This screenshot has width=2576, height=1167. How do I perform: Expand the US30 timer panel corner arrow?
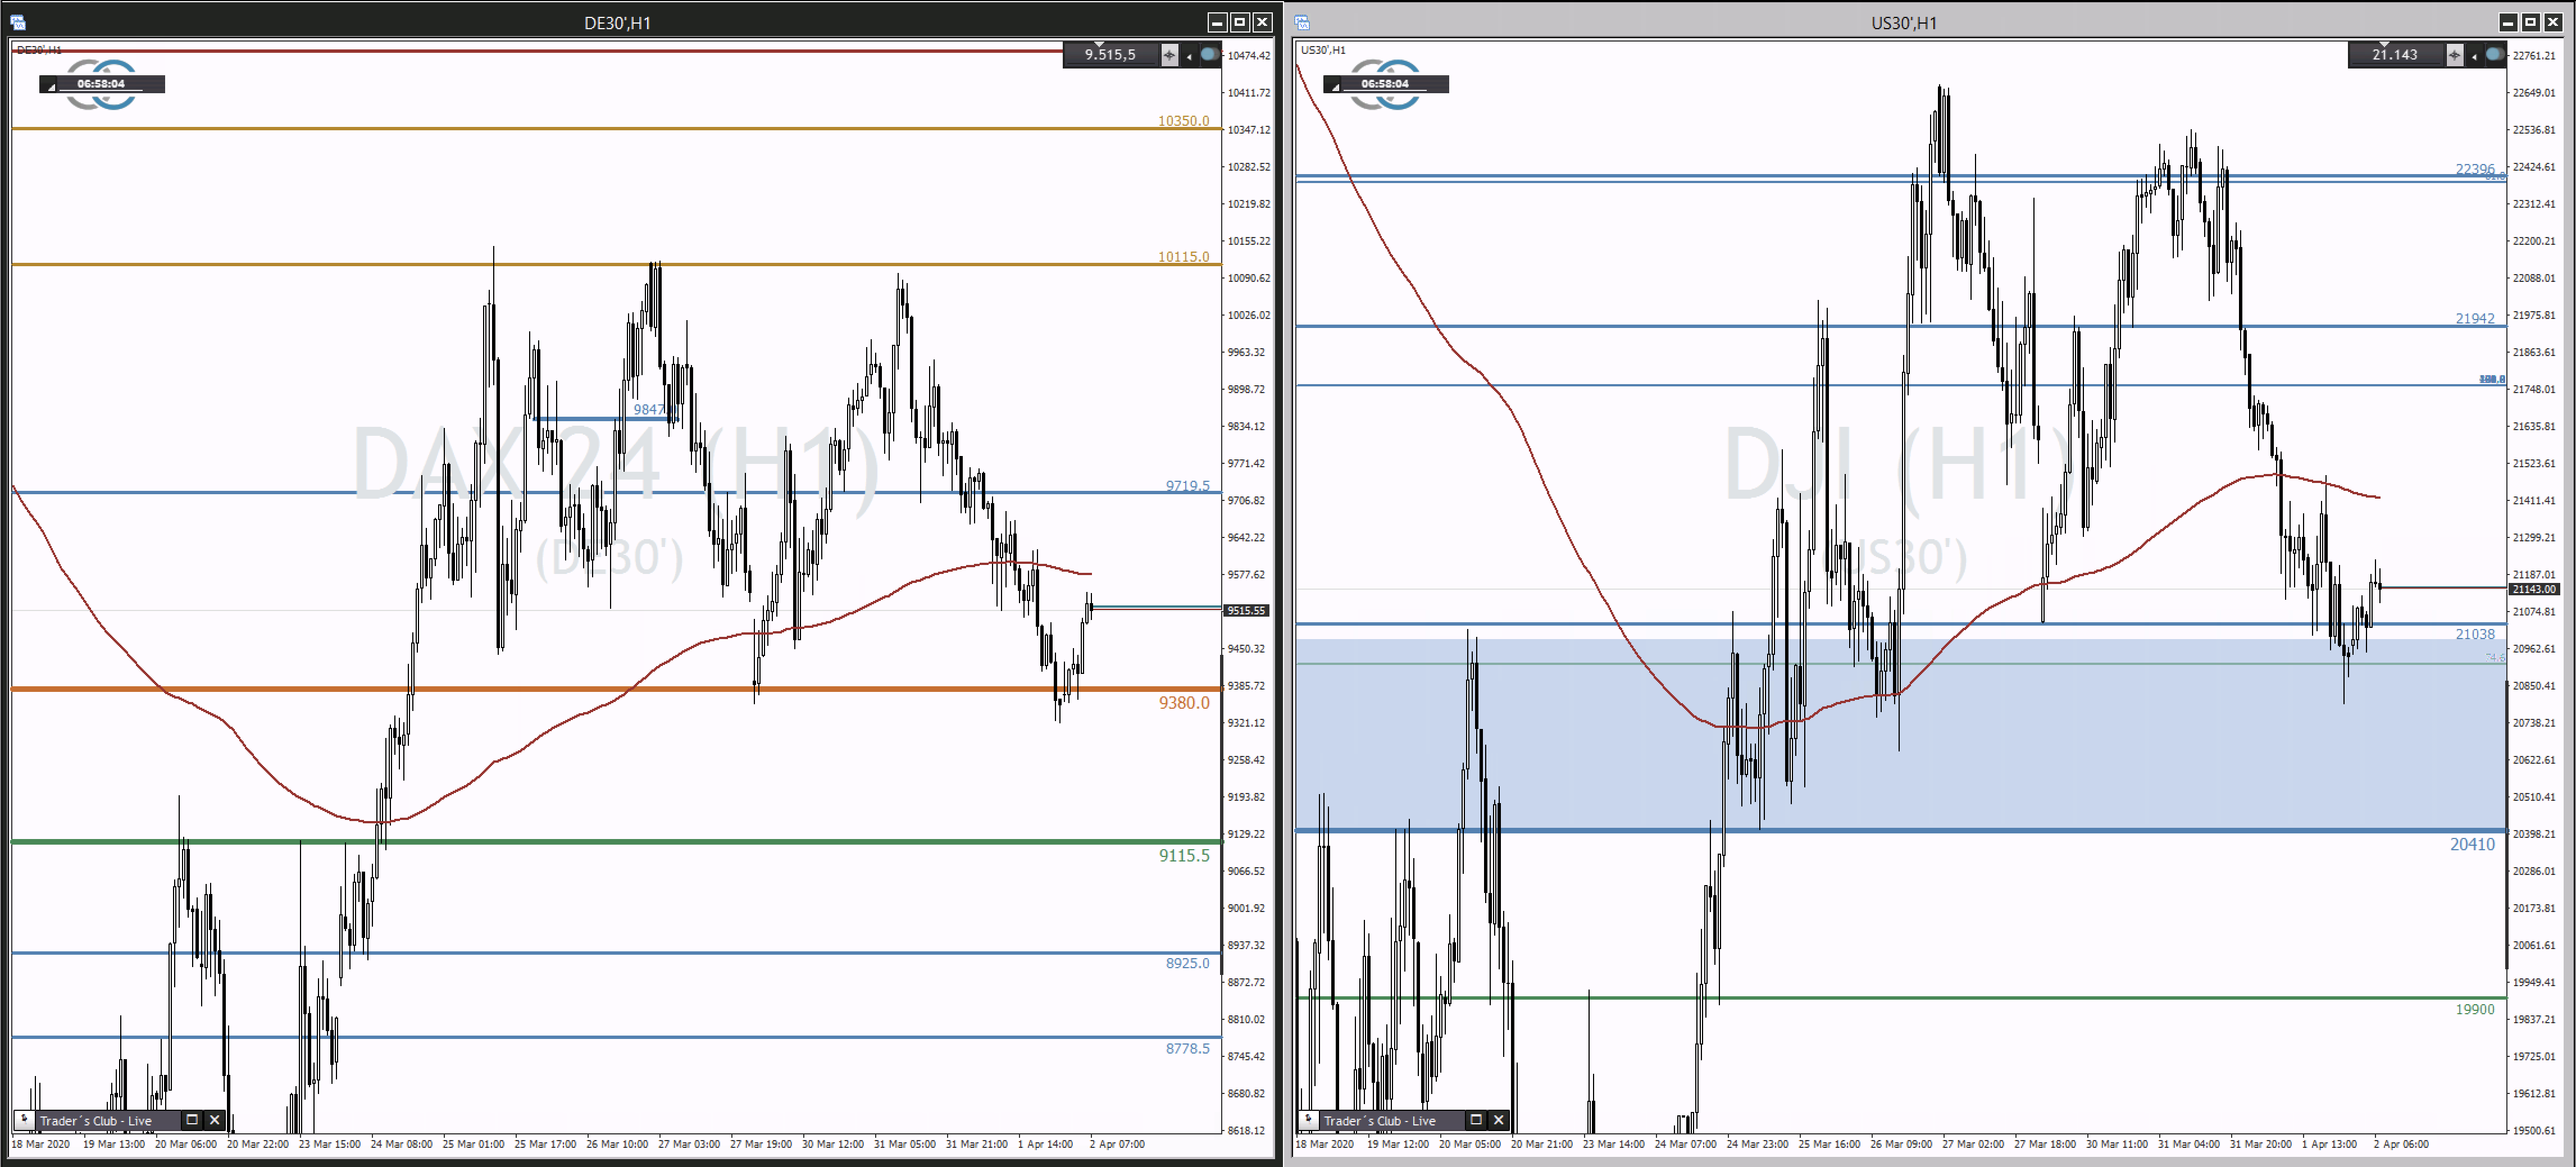click(1335, 86)
